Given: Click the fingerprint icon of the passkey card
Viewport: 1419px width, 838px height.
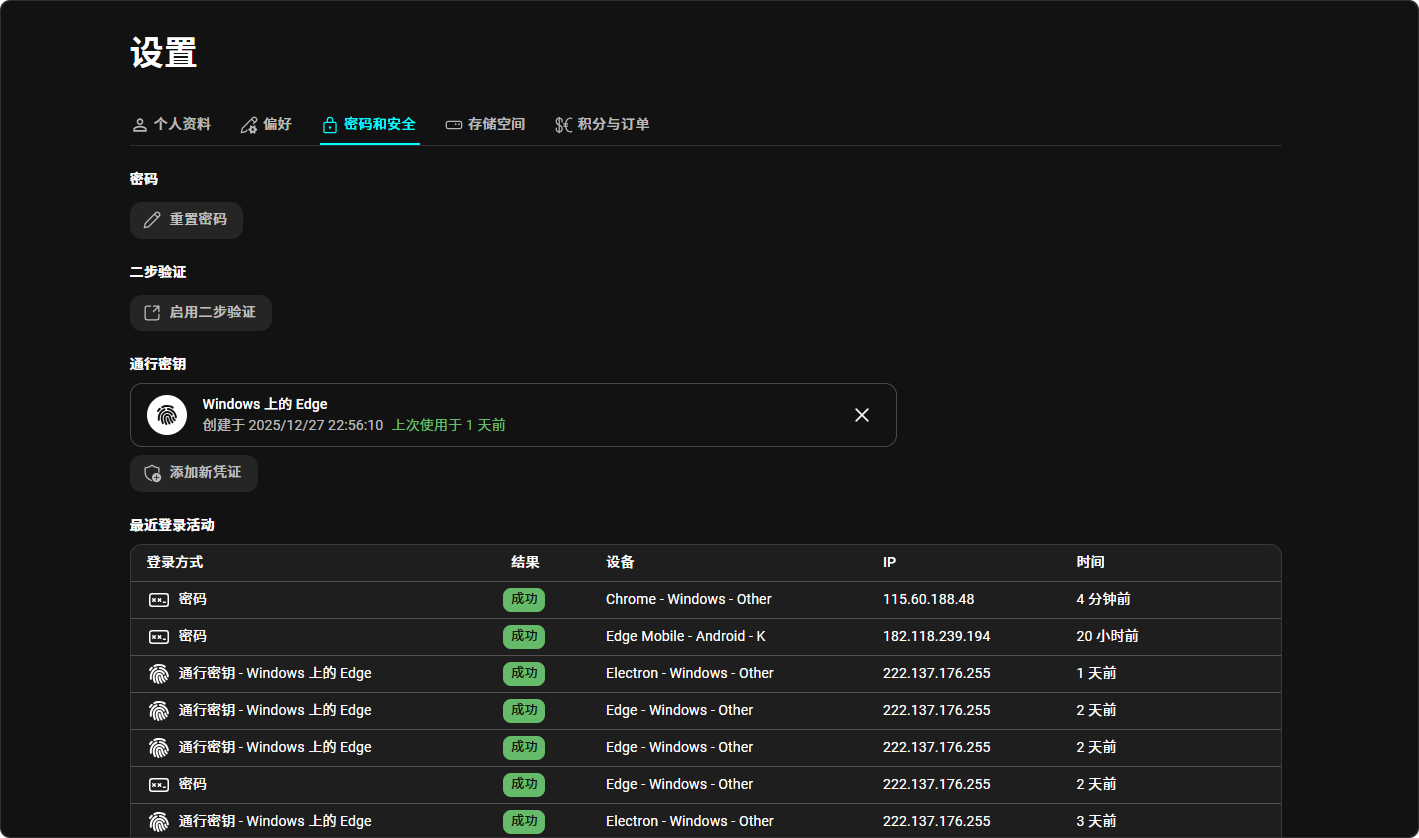Looking at the screenshot, I should click(x=167, y=415).
